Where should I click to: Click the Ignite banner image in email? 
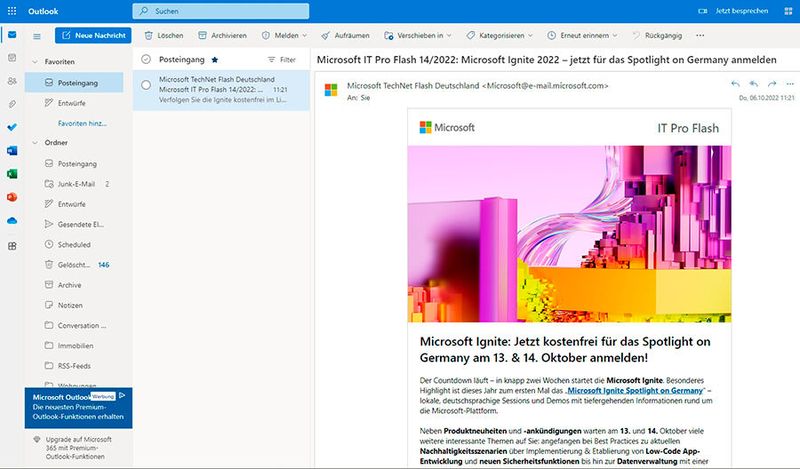tap(569, 234)
